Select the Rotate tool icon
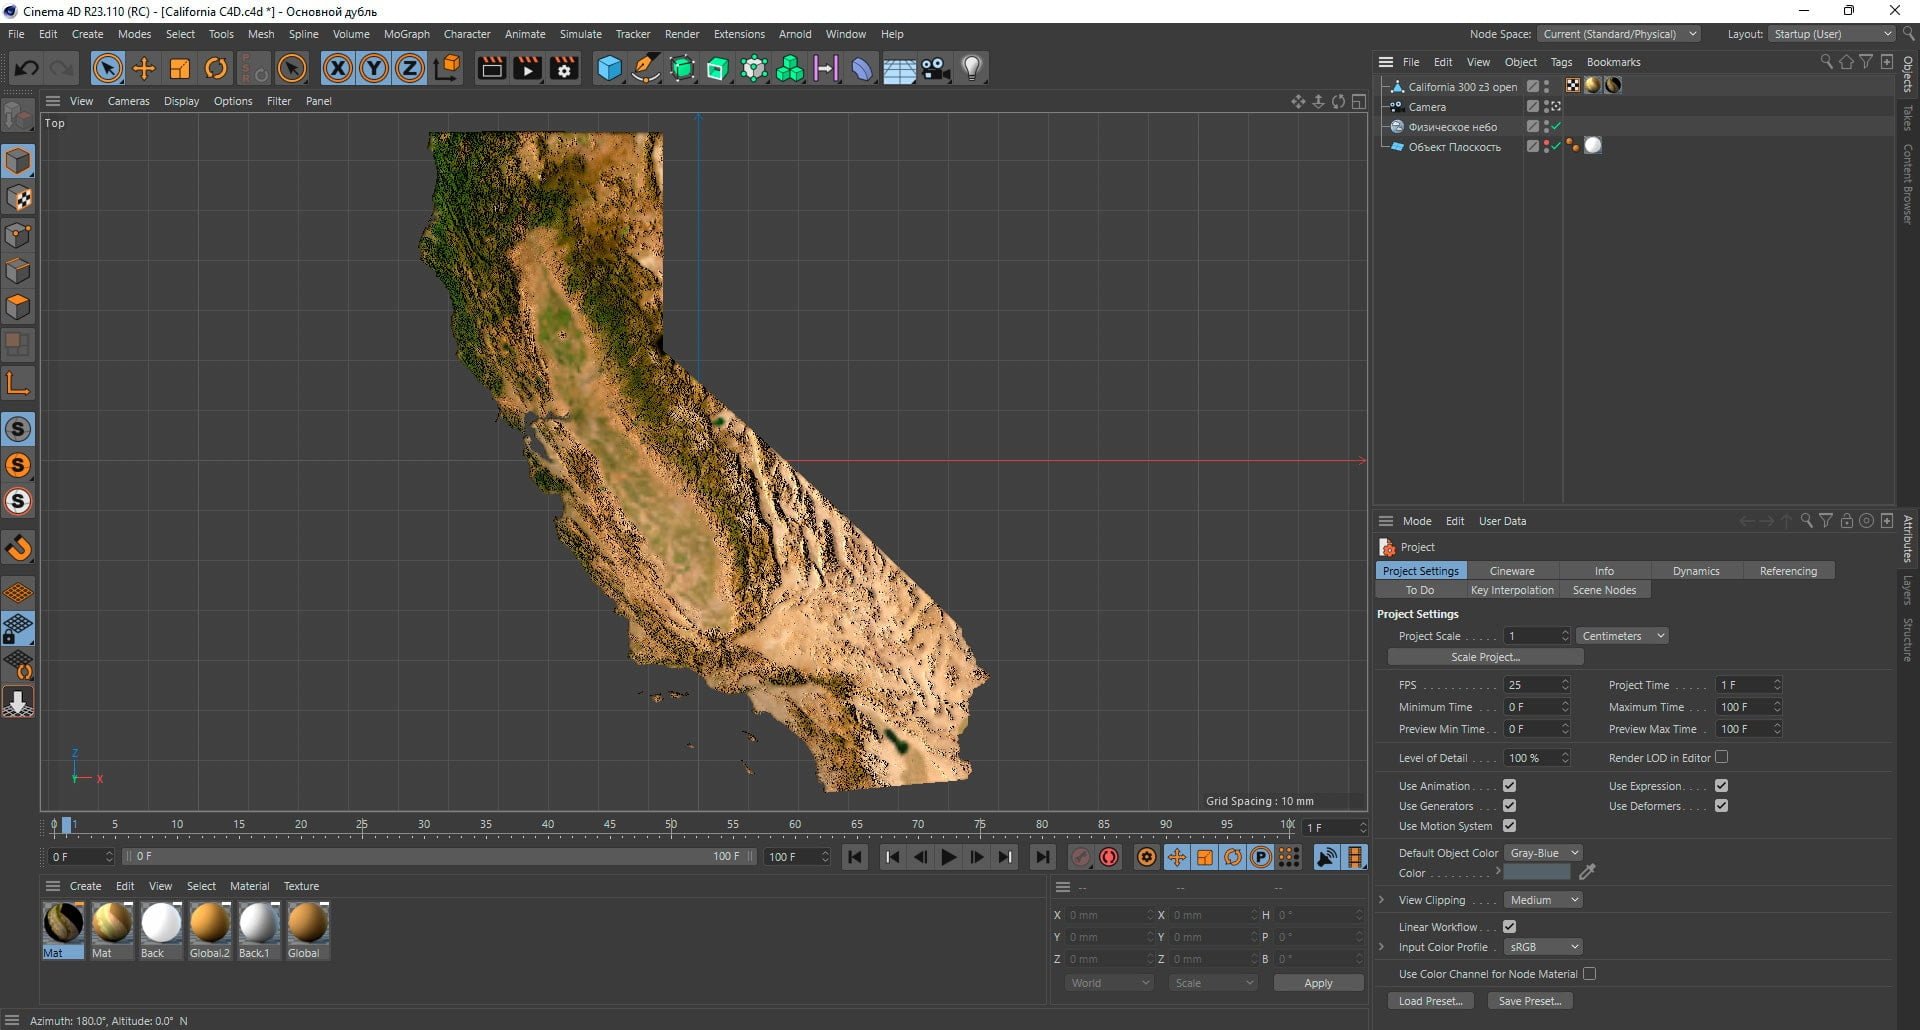Viewport: 1920px width, 1030px height. (216, 68)
